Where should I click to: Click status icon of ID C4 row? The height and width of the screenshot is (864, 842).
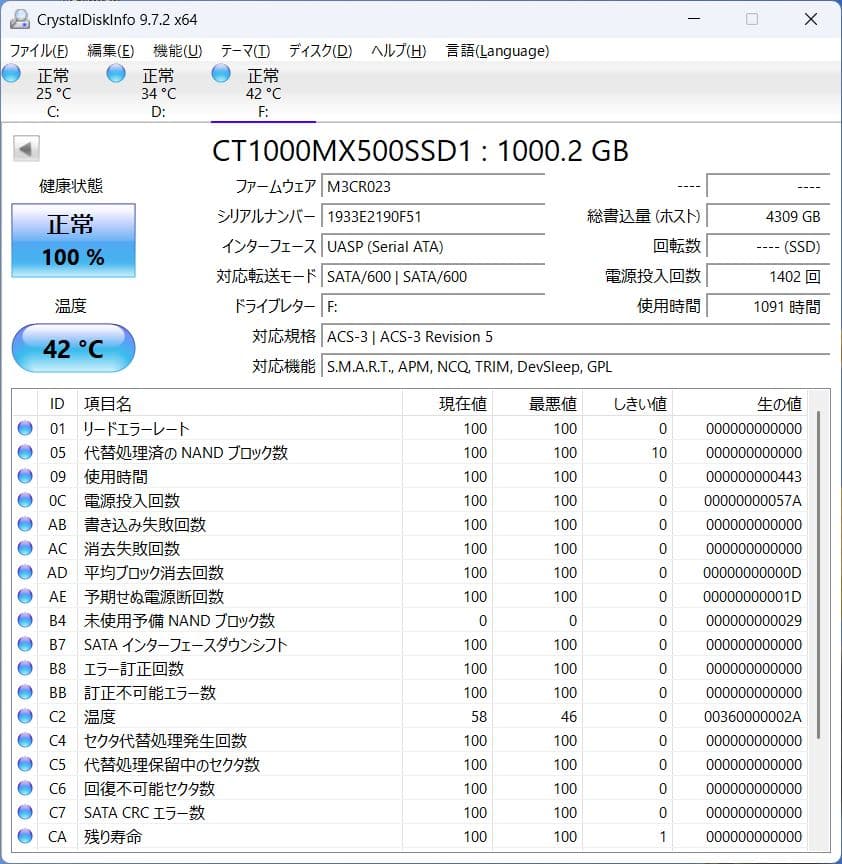[x=25, y=740]
